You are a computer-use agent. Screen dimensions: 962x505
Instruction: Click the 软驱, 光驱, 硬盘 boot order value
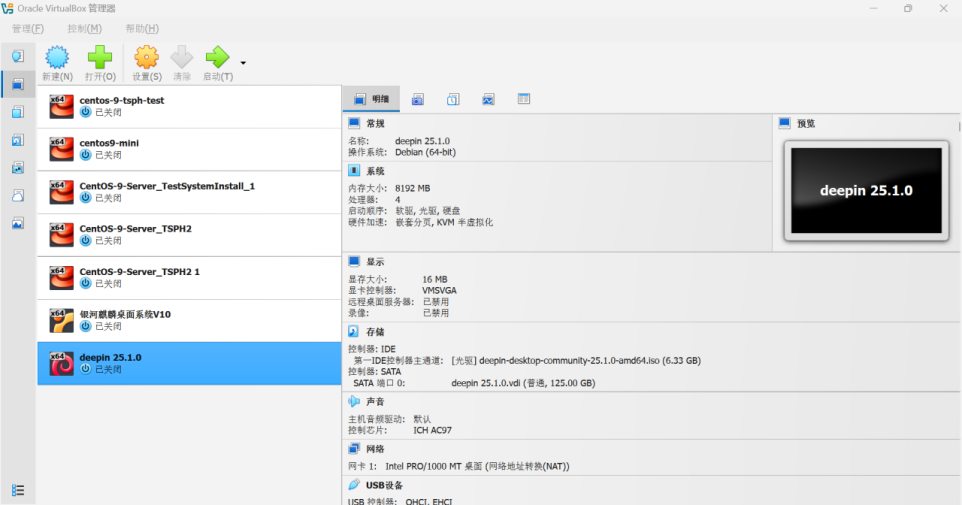click(428, 210)
